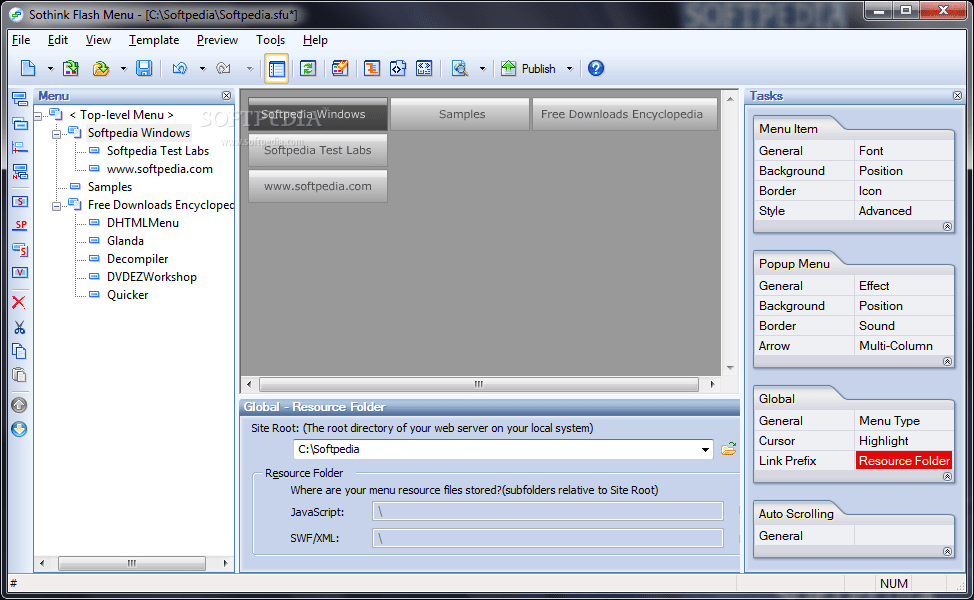
Task: Collapse the Top-level Menu tree node
Action: pyautogui.click(x=38, y=116)
